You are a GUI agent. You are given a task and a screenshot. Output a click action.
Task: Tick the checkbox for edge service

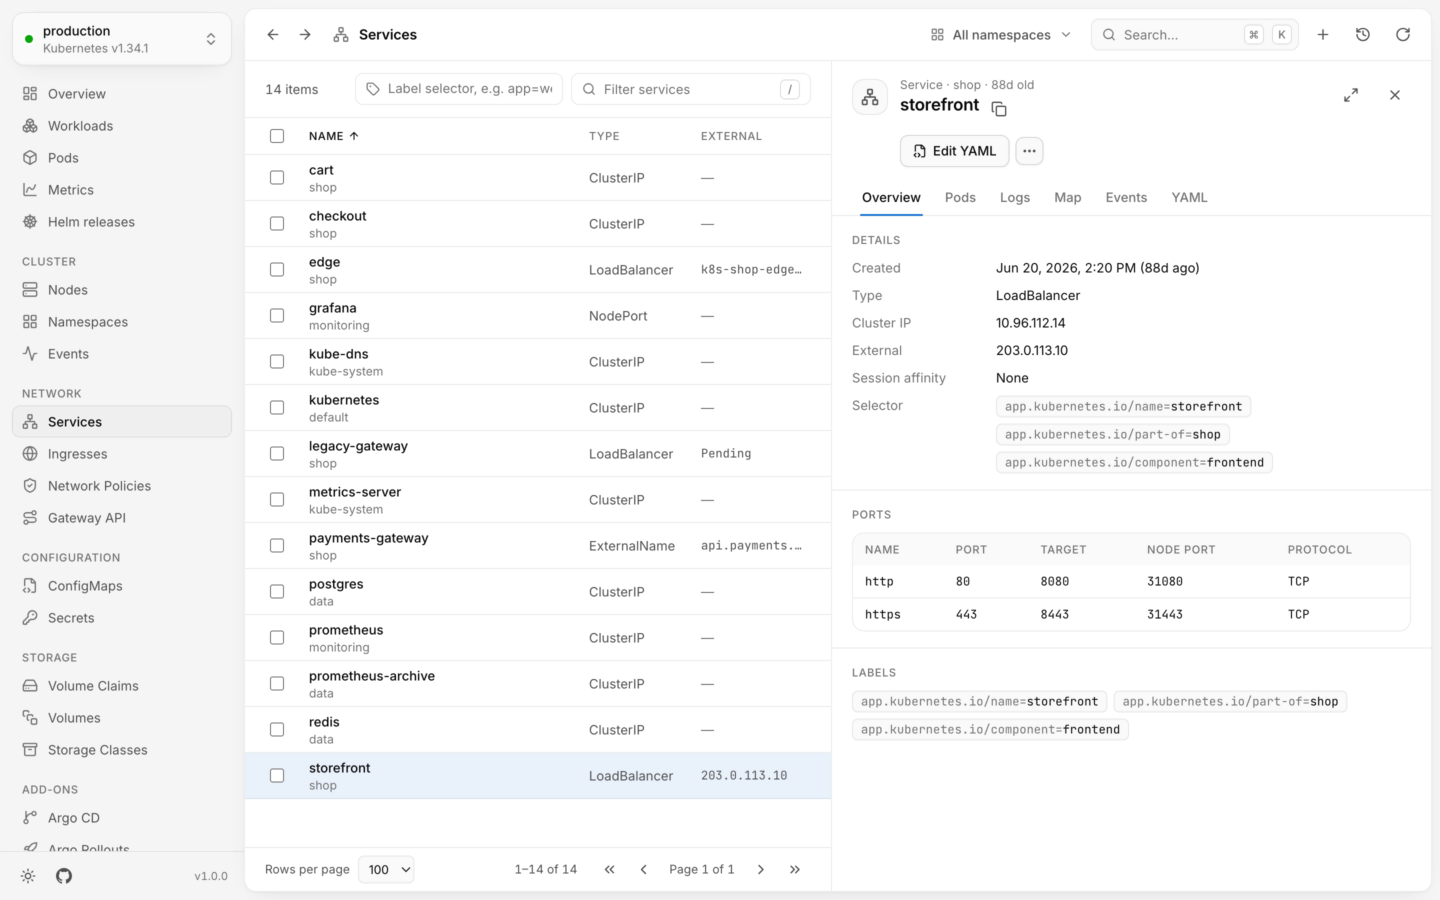277,270
